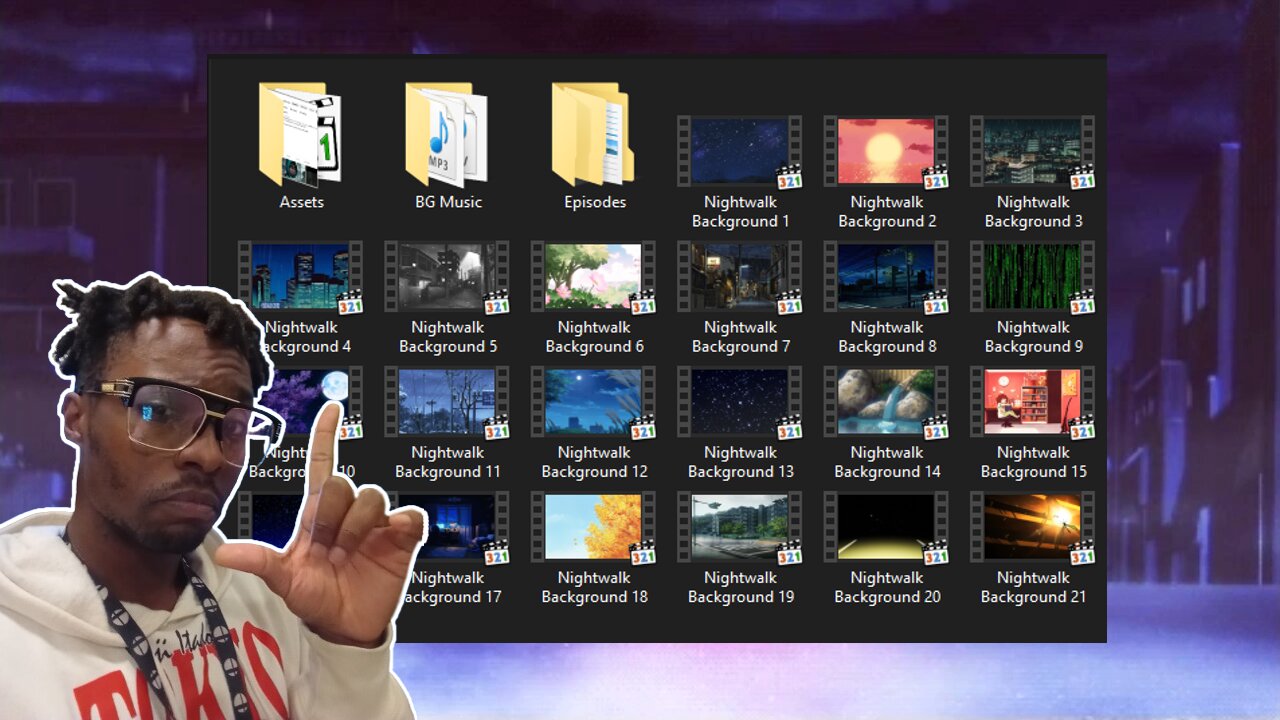Select Nightwalk Background 4 blue skyline video
Viewport: 1280px width, 720px height.
(x=300, y=276)
